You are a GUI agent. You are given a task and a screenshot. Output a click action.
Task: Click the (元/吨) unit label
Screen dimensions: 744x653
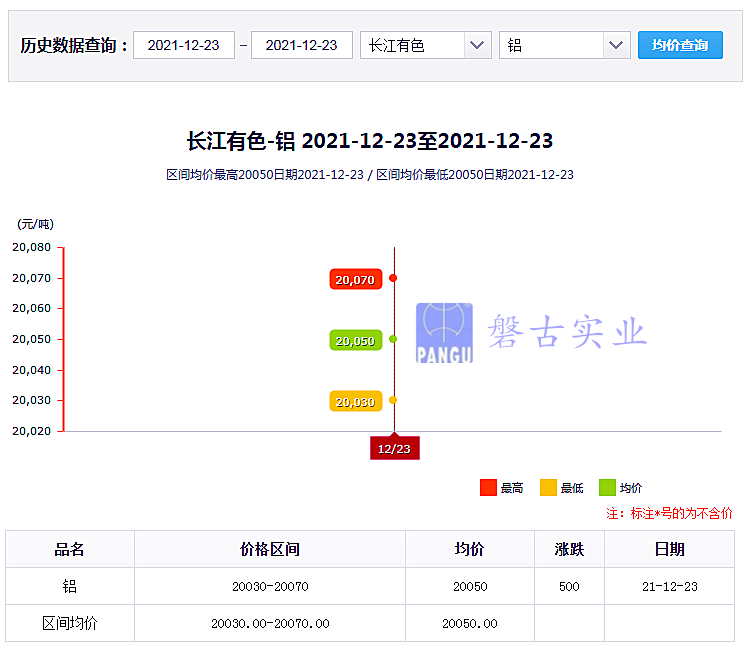(x=36, y=224)
